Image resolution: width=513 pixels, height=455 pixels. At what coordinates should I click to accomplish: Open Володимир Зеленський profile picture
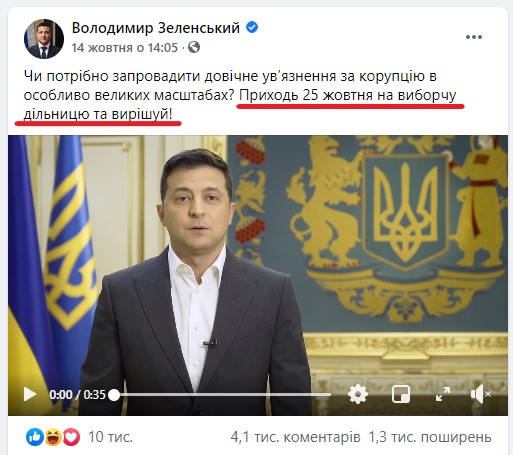44,39
